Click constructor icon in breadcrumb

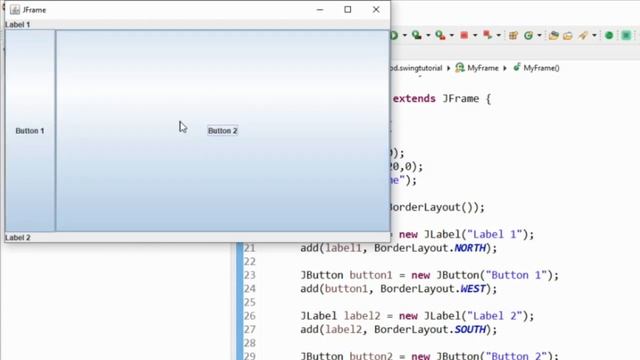[517, 67]
